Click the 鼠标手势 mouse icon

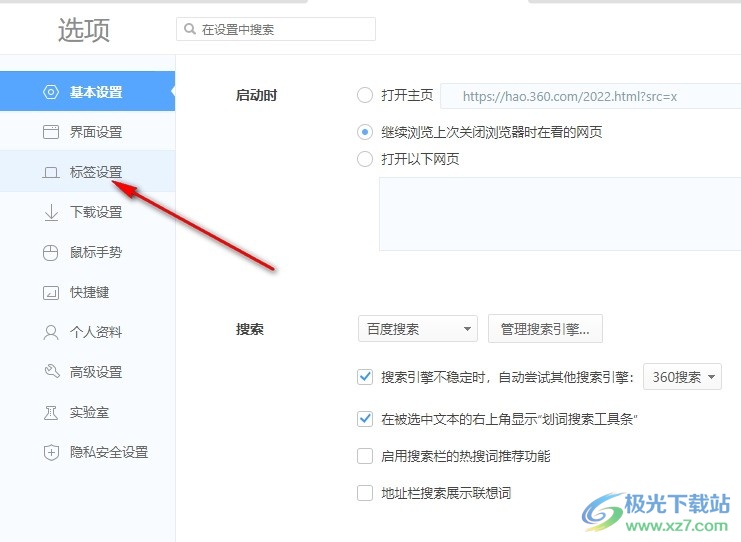click(x=51, y=253)
